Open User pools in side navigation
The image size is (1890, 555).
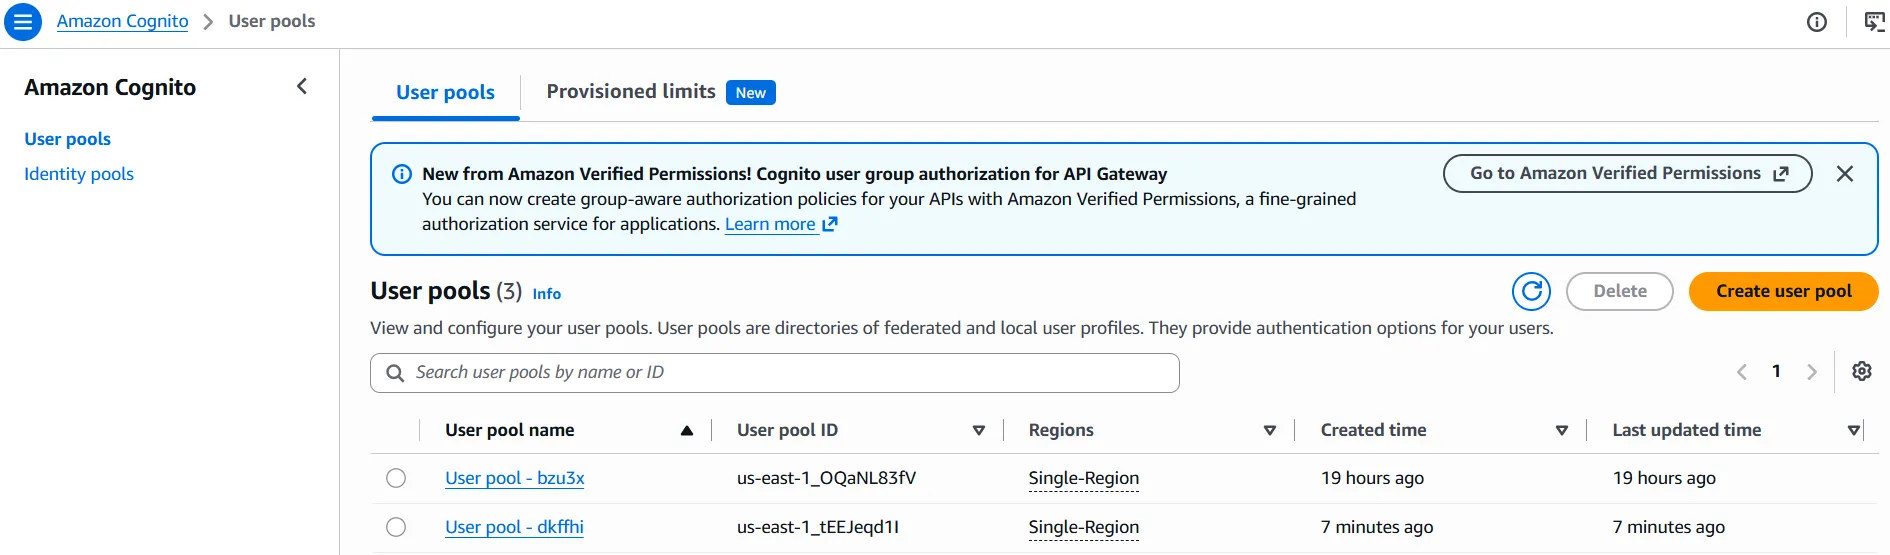67,139
